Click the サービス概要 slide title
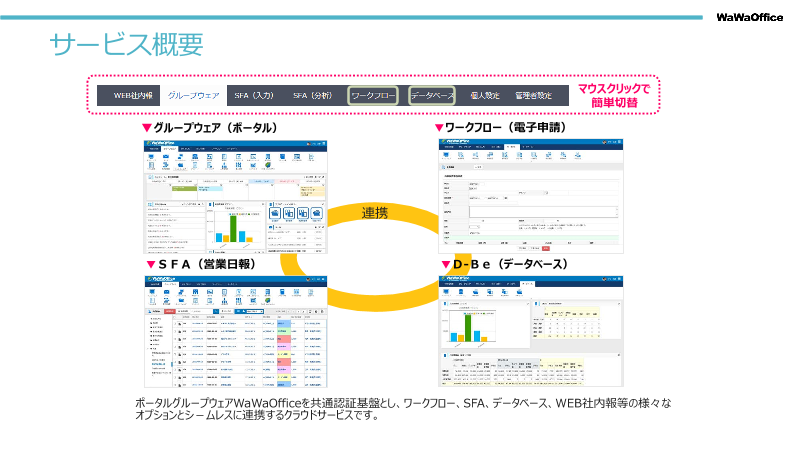Viewport: 800px width, 450px height. pos(126,44)
